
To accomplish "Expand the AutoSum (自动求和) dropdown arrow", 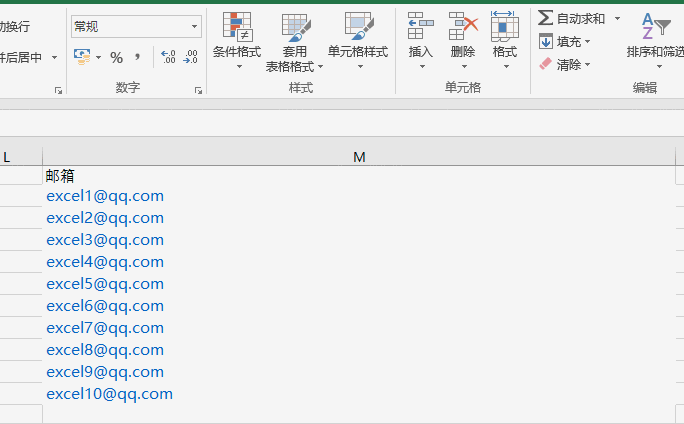I will (x=617, y=19).
